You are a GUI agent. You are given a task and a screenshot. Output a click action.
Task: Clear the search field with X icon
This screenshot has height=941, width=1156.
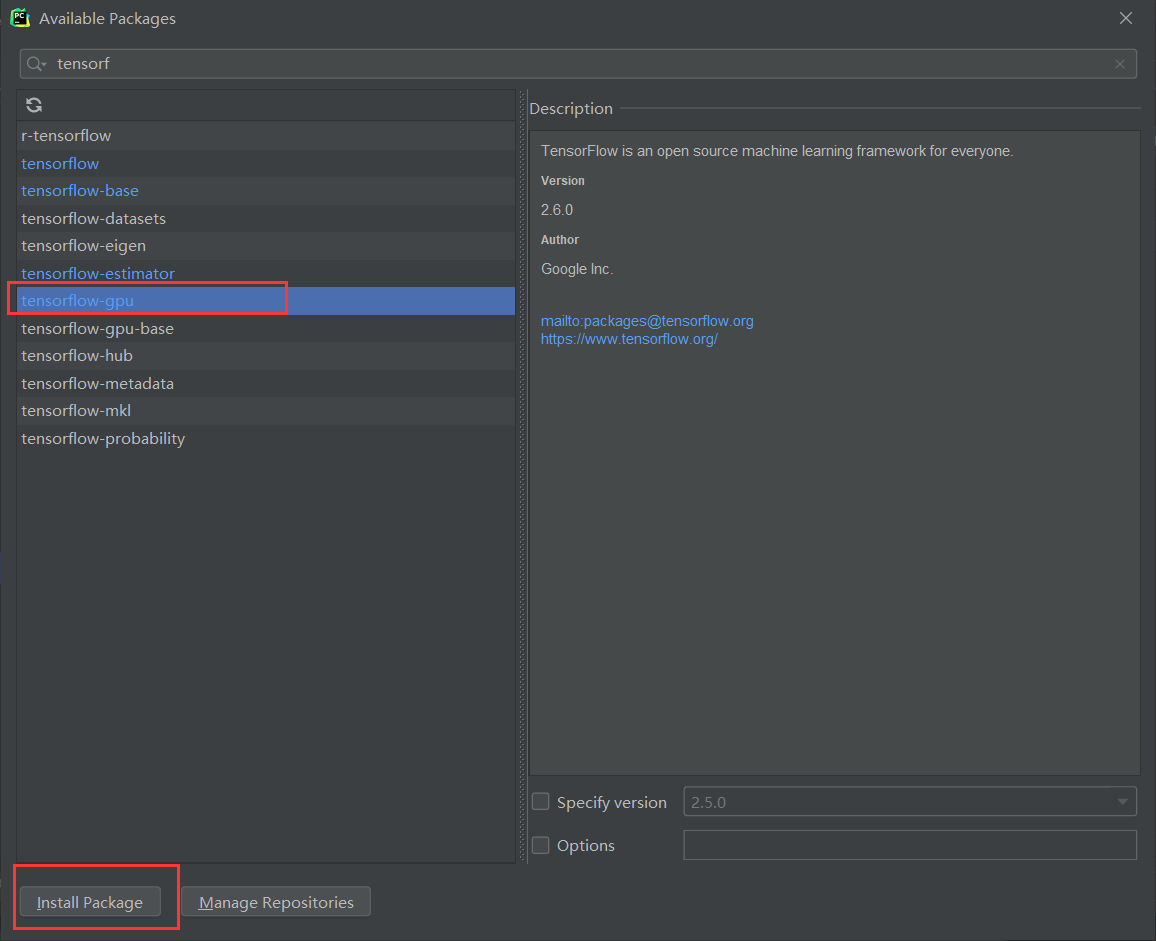pos(1120,64)
